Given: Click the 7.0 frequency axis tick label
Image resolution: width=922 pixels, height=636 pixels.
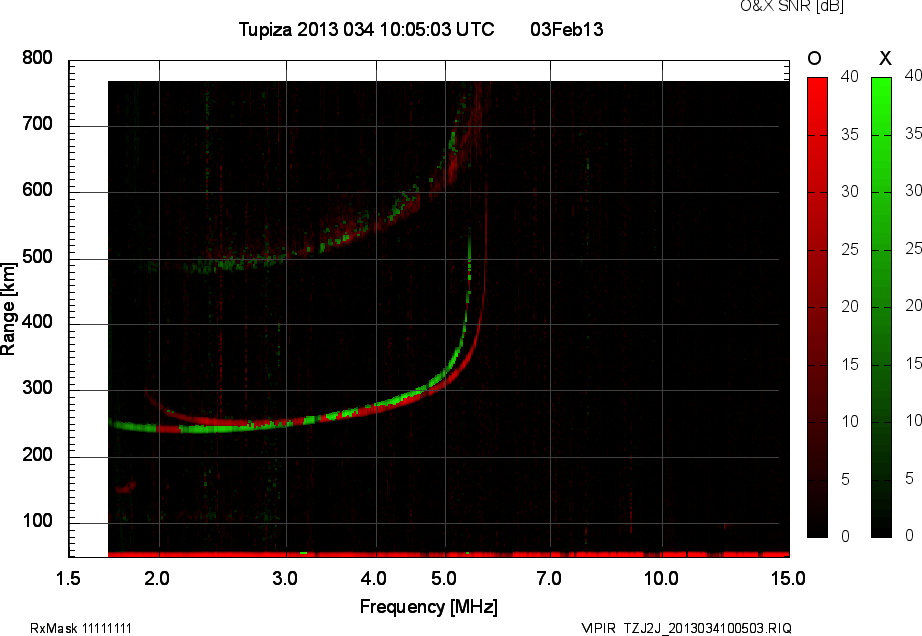Looking at the screenshot, I should 549,578.
